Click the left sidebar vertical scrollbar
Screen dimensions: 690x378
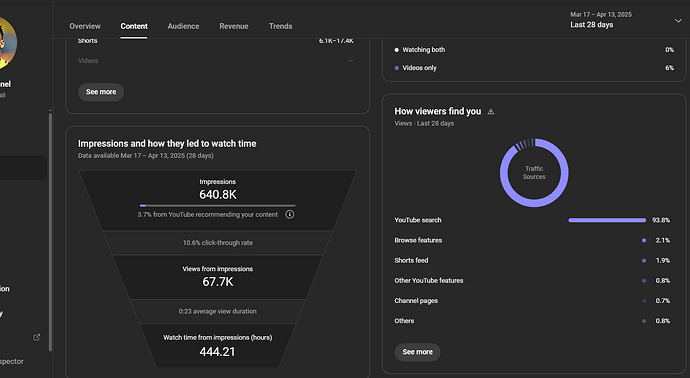(x=50, y=231)
